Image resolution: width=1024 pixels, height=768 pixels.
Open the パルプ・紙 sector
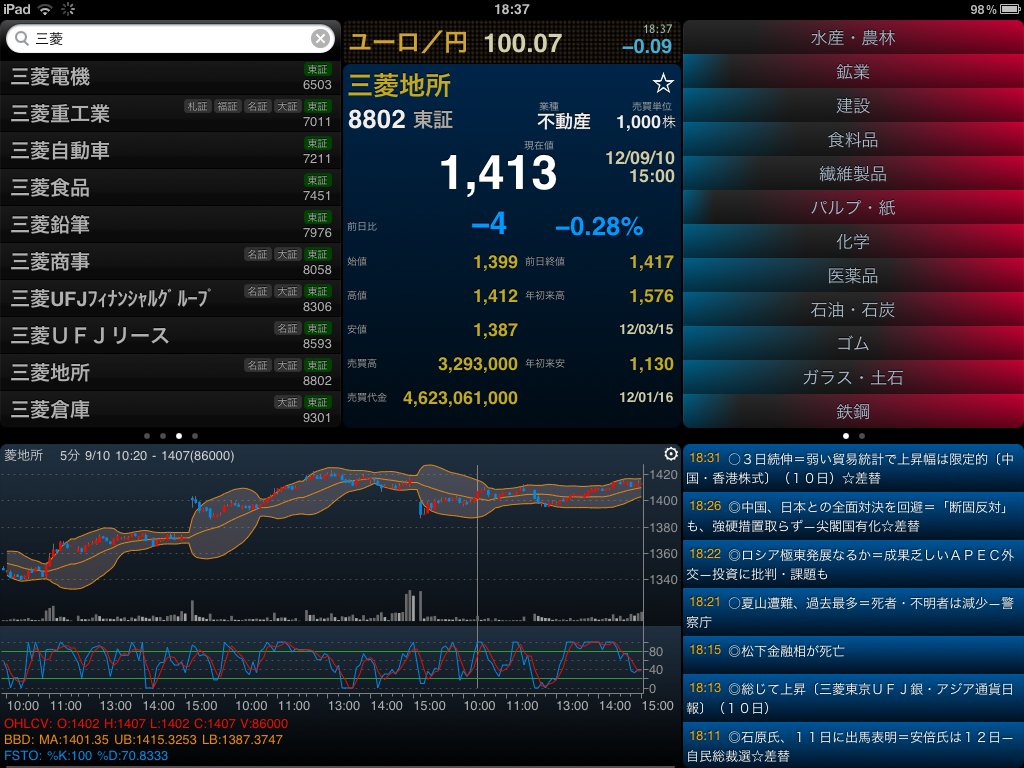(853, 208)
